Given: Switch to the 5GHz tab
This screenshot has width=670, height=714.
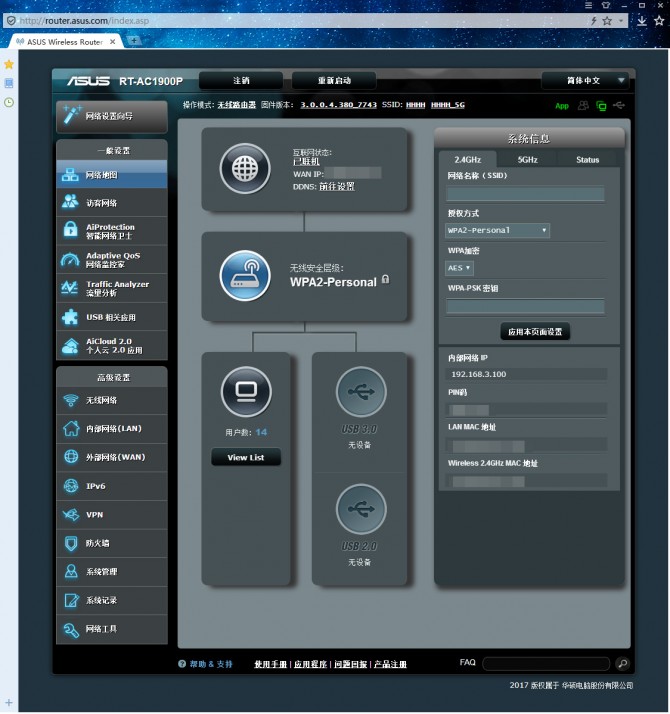Looking at the screenshot, I should click(x=527, y=160).
